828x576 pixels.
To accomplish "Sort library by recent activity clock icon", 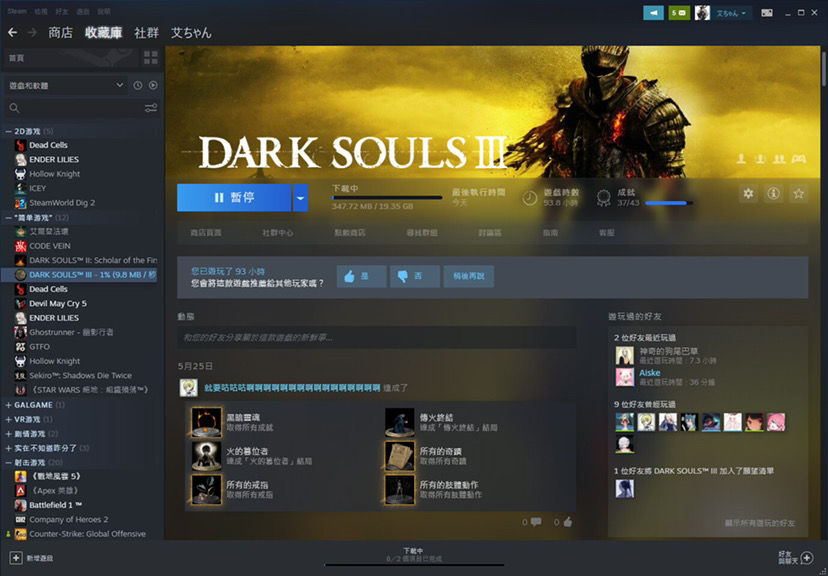I will point(138,85).
